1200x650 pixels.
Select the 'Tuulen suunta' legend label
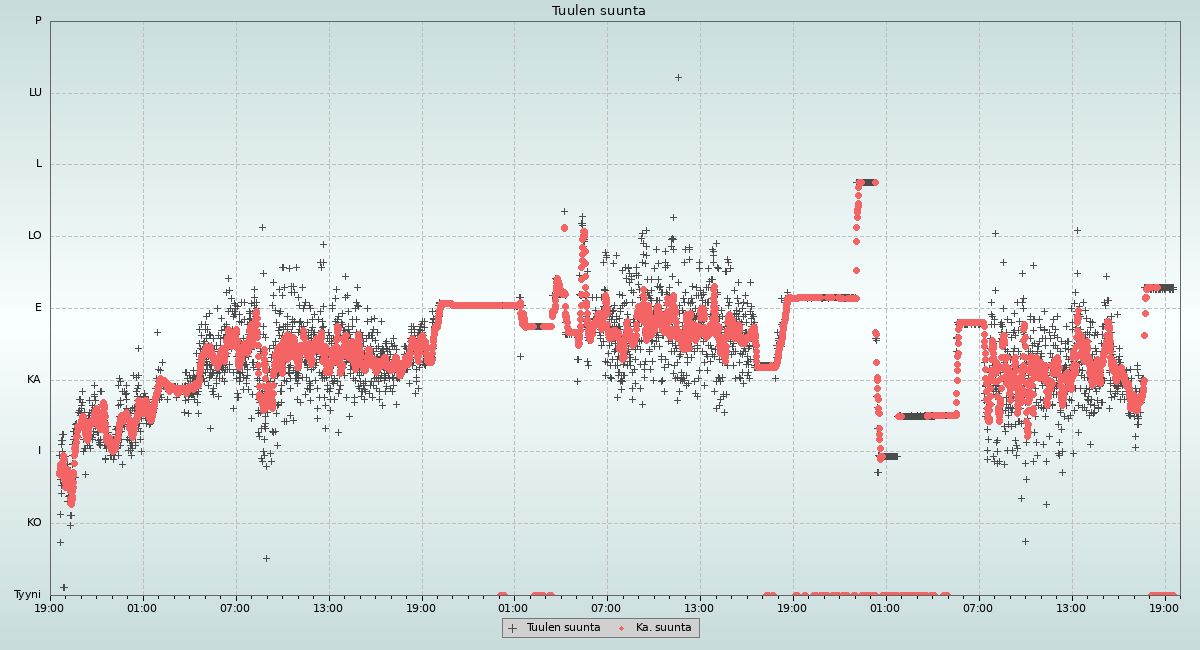[x=563, y=628]
